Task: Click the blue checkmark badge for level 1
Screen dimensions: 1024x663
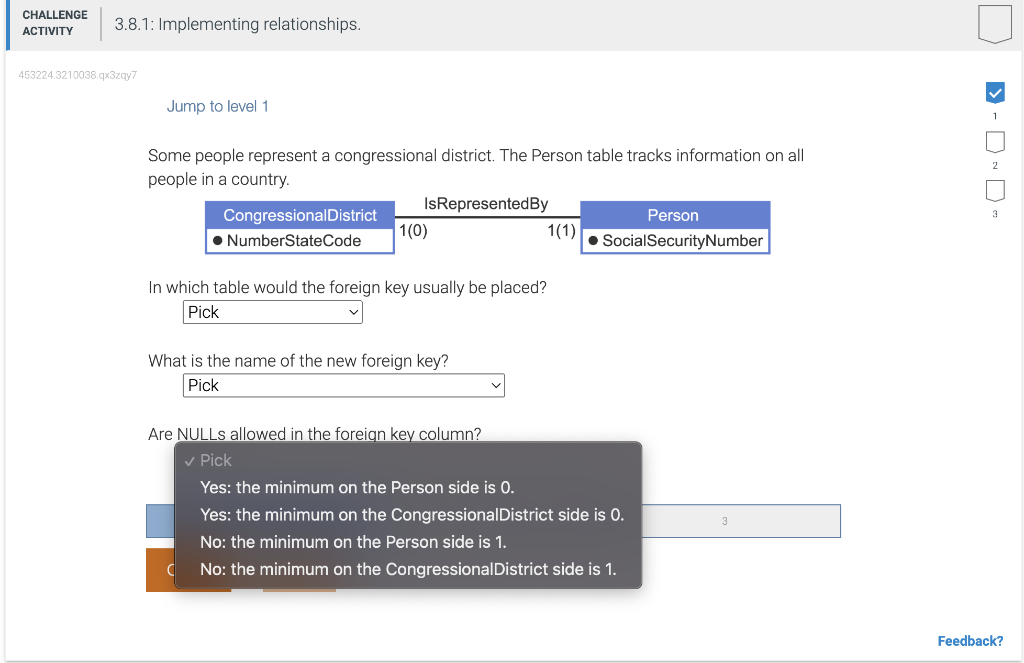Action: tap(995, 92)
